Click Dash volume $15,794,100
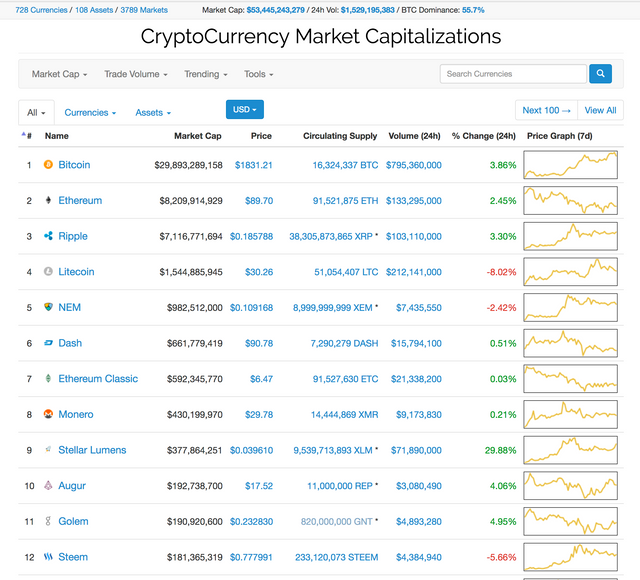The image size is (640, 580). [x=416, y=343]
